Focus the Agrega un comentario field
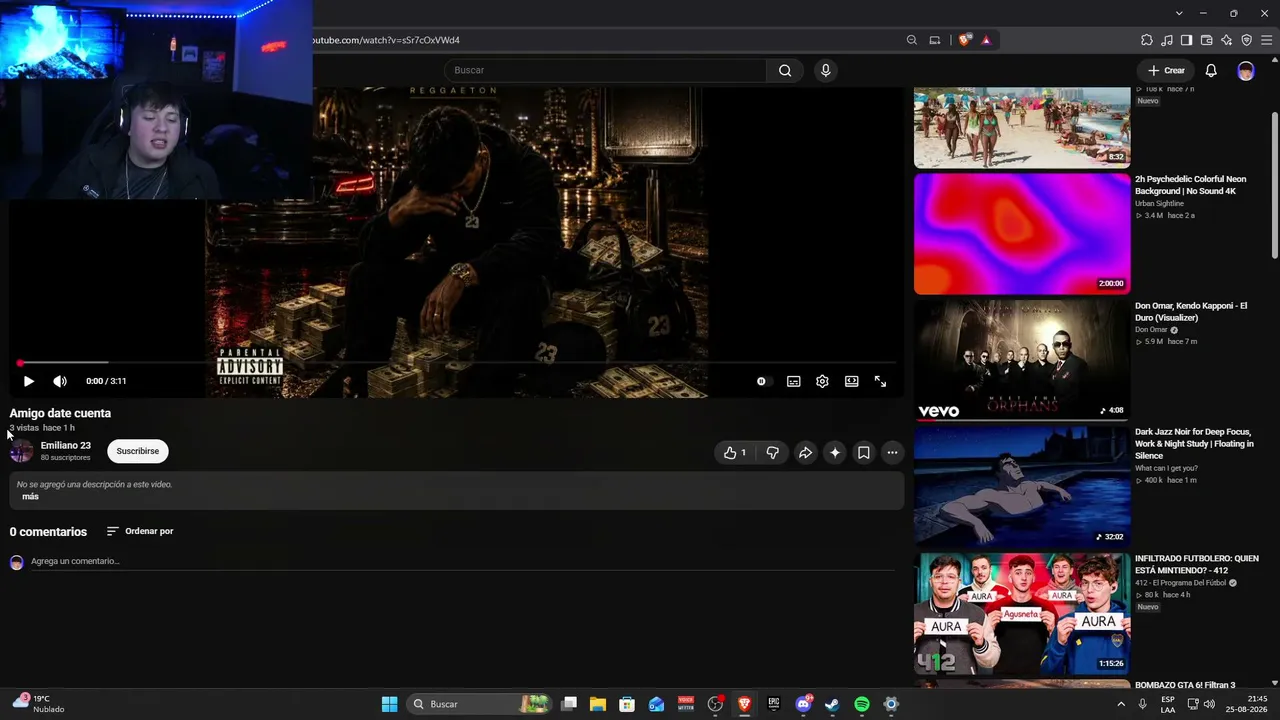 pyautogui.click(x=462, y=561)
